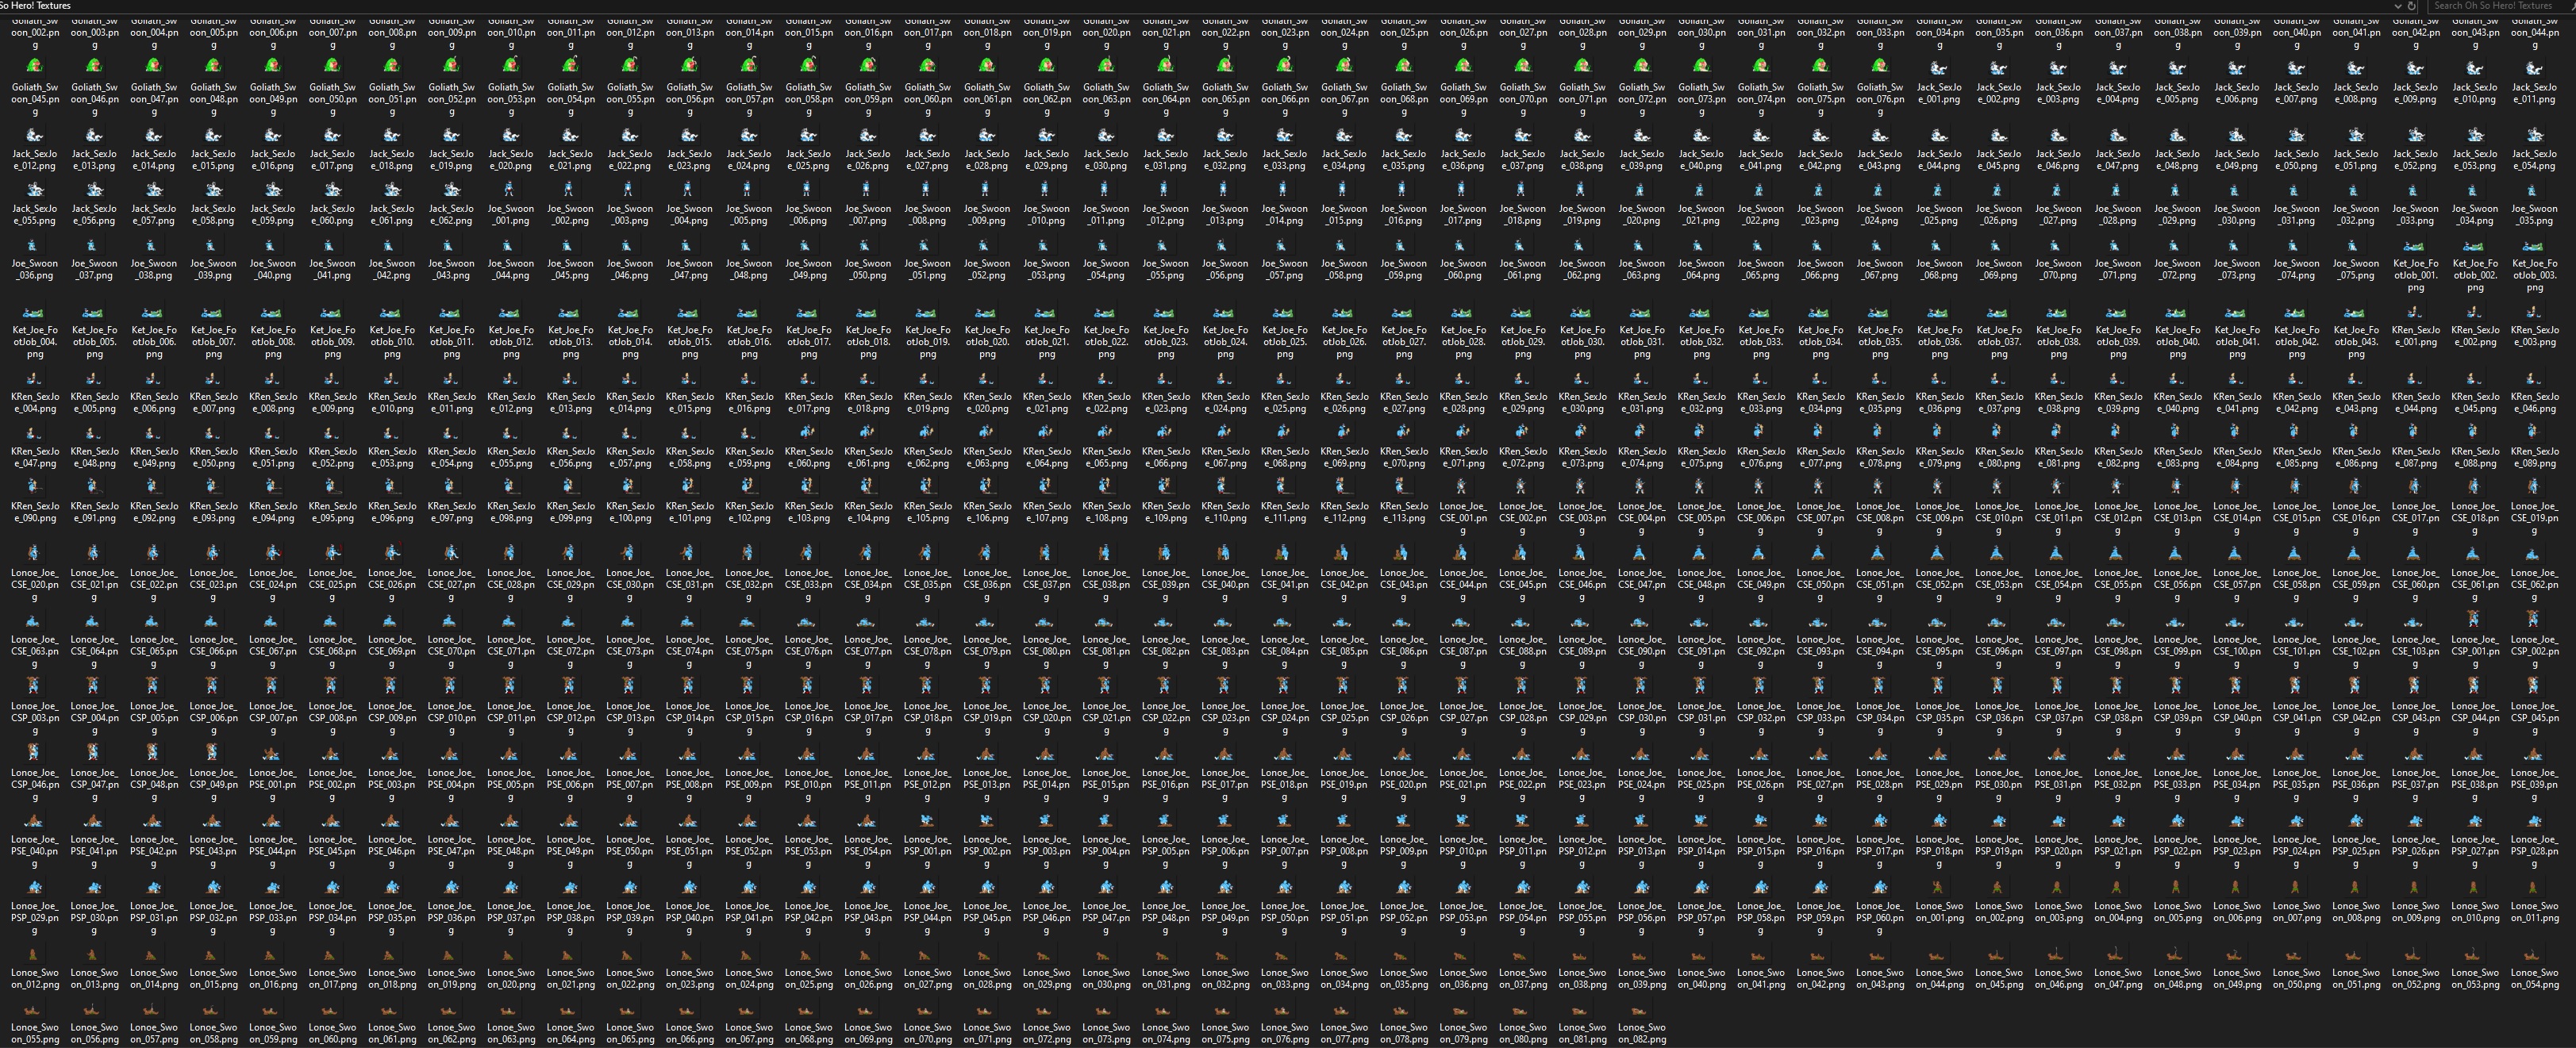This screenshot has height=1048, width=2576.
Task: Click Joe_Swoon_036.png file icon
Action: pyautogui.click(x=34, y=245)
